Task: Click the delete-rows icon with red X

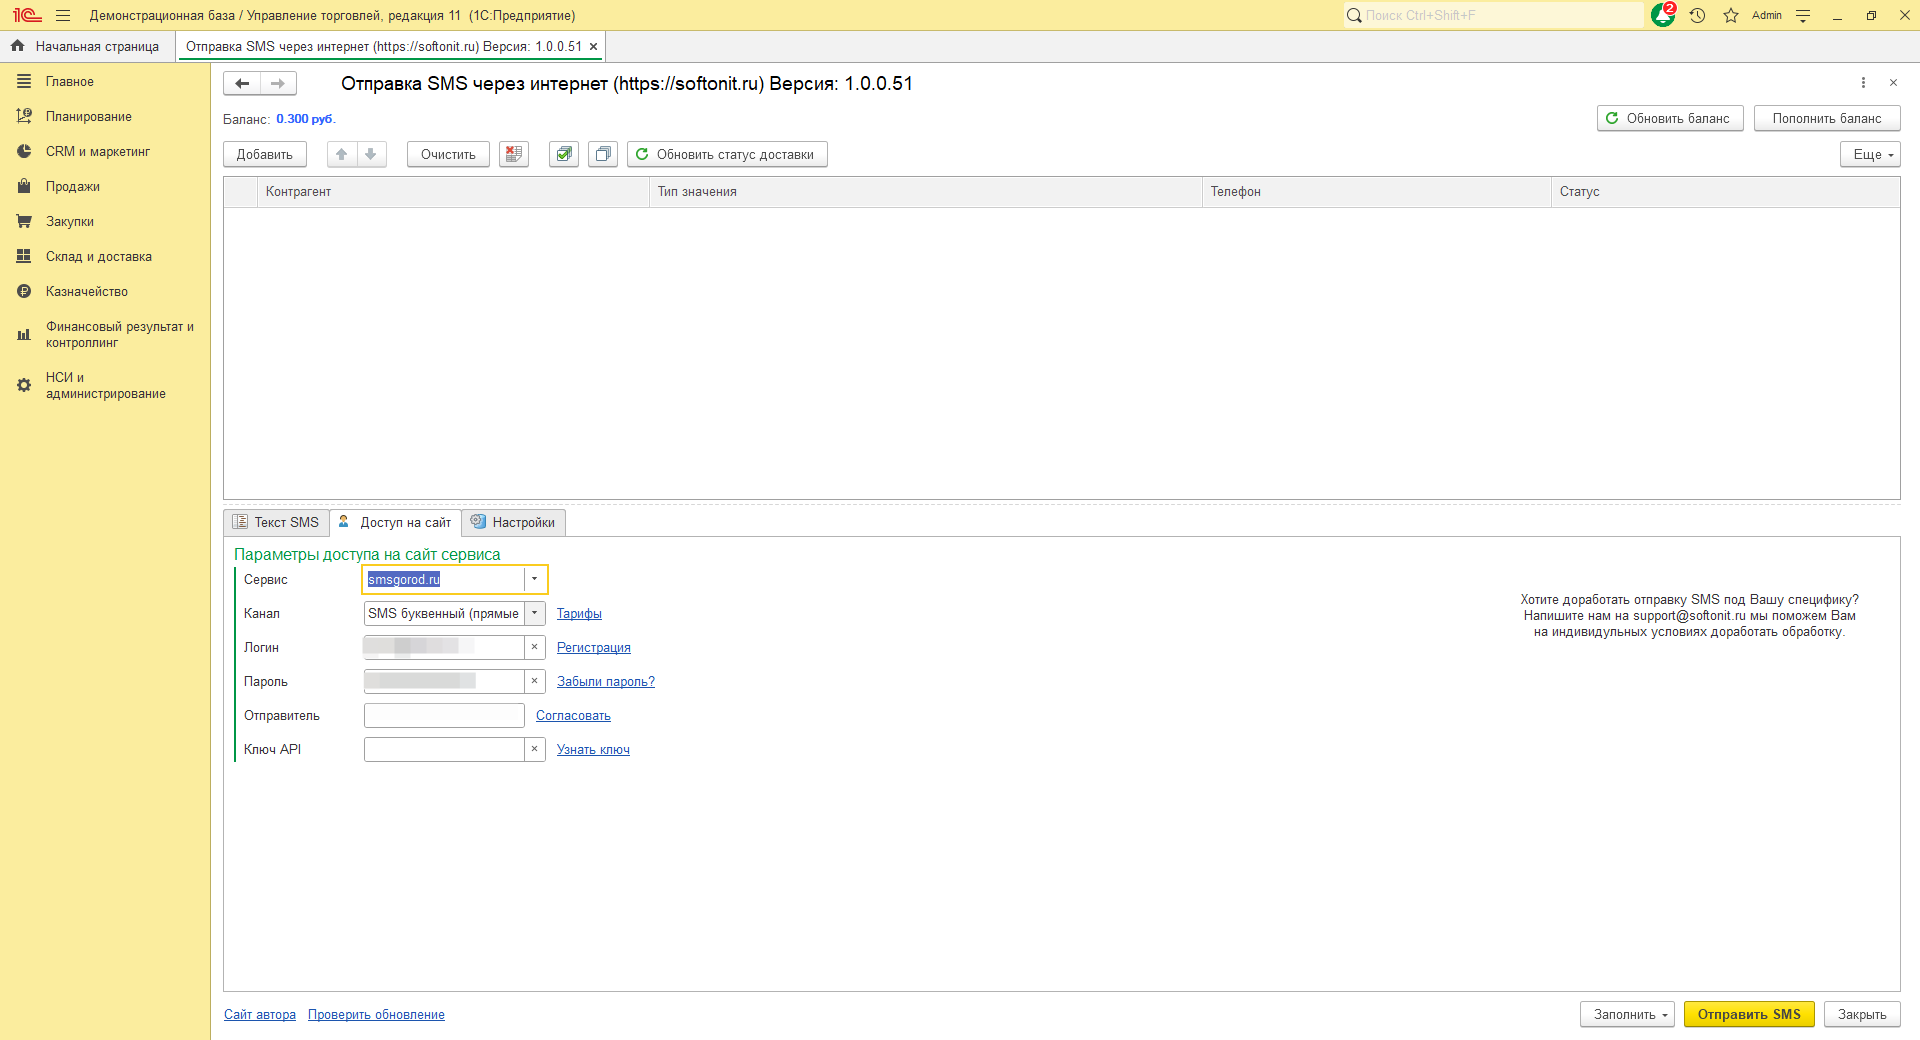Action: pos(514,154)
